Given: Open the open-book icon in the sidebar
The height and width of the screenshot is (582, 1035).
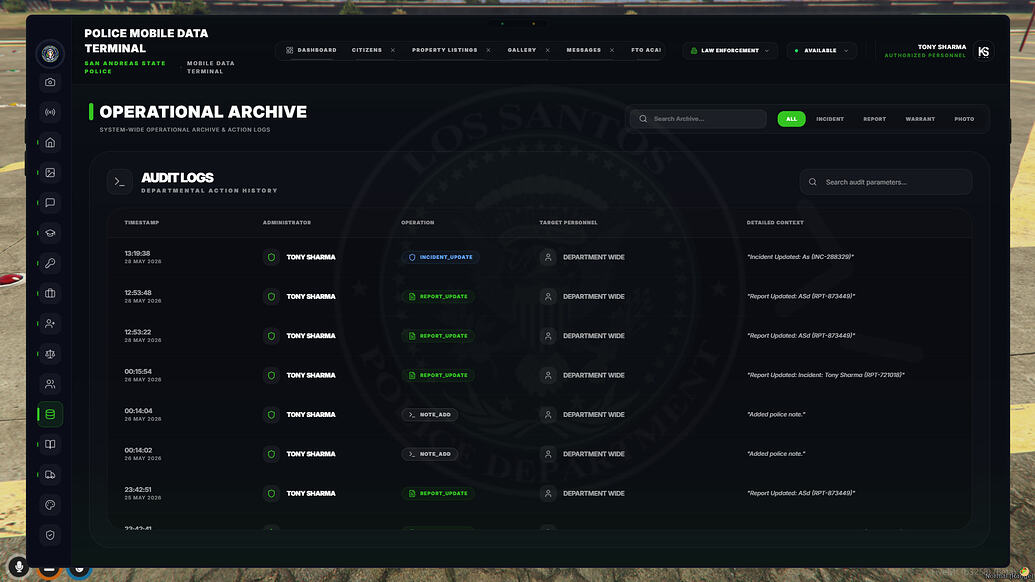Looking at the screenshot, I should pos(50,444).
